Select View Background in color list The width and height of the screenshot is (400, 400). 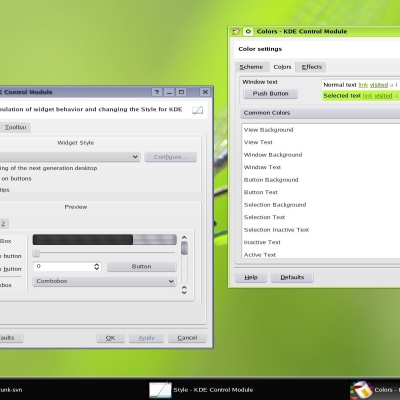[x=268, y=130]
